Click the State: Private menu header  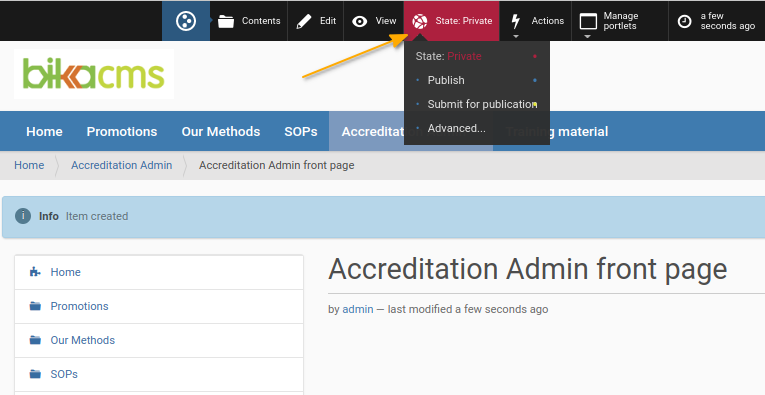click(448, 56)
